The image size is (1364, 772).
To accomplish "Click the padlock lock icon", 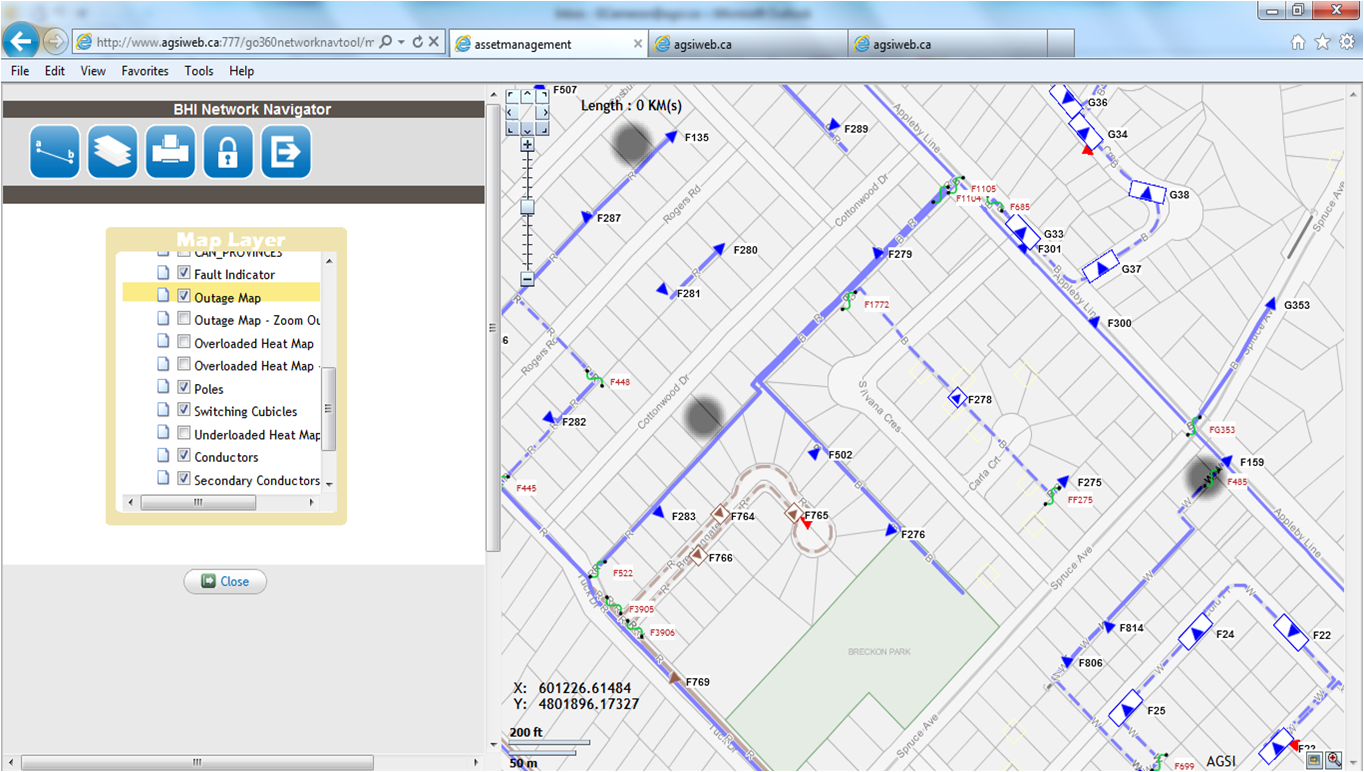I will 228,152.
